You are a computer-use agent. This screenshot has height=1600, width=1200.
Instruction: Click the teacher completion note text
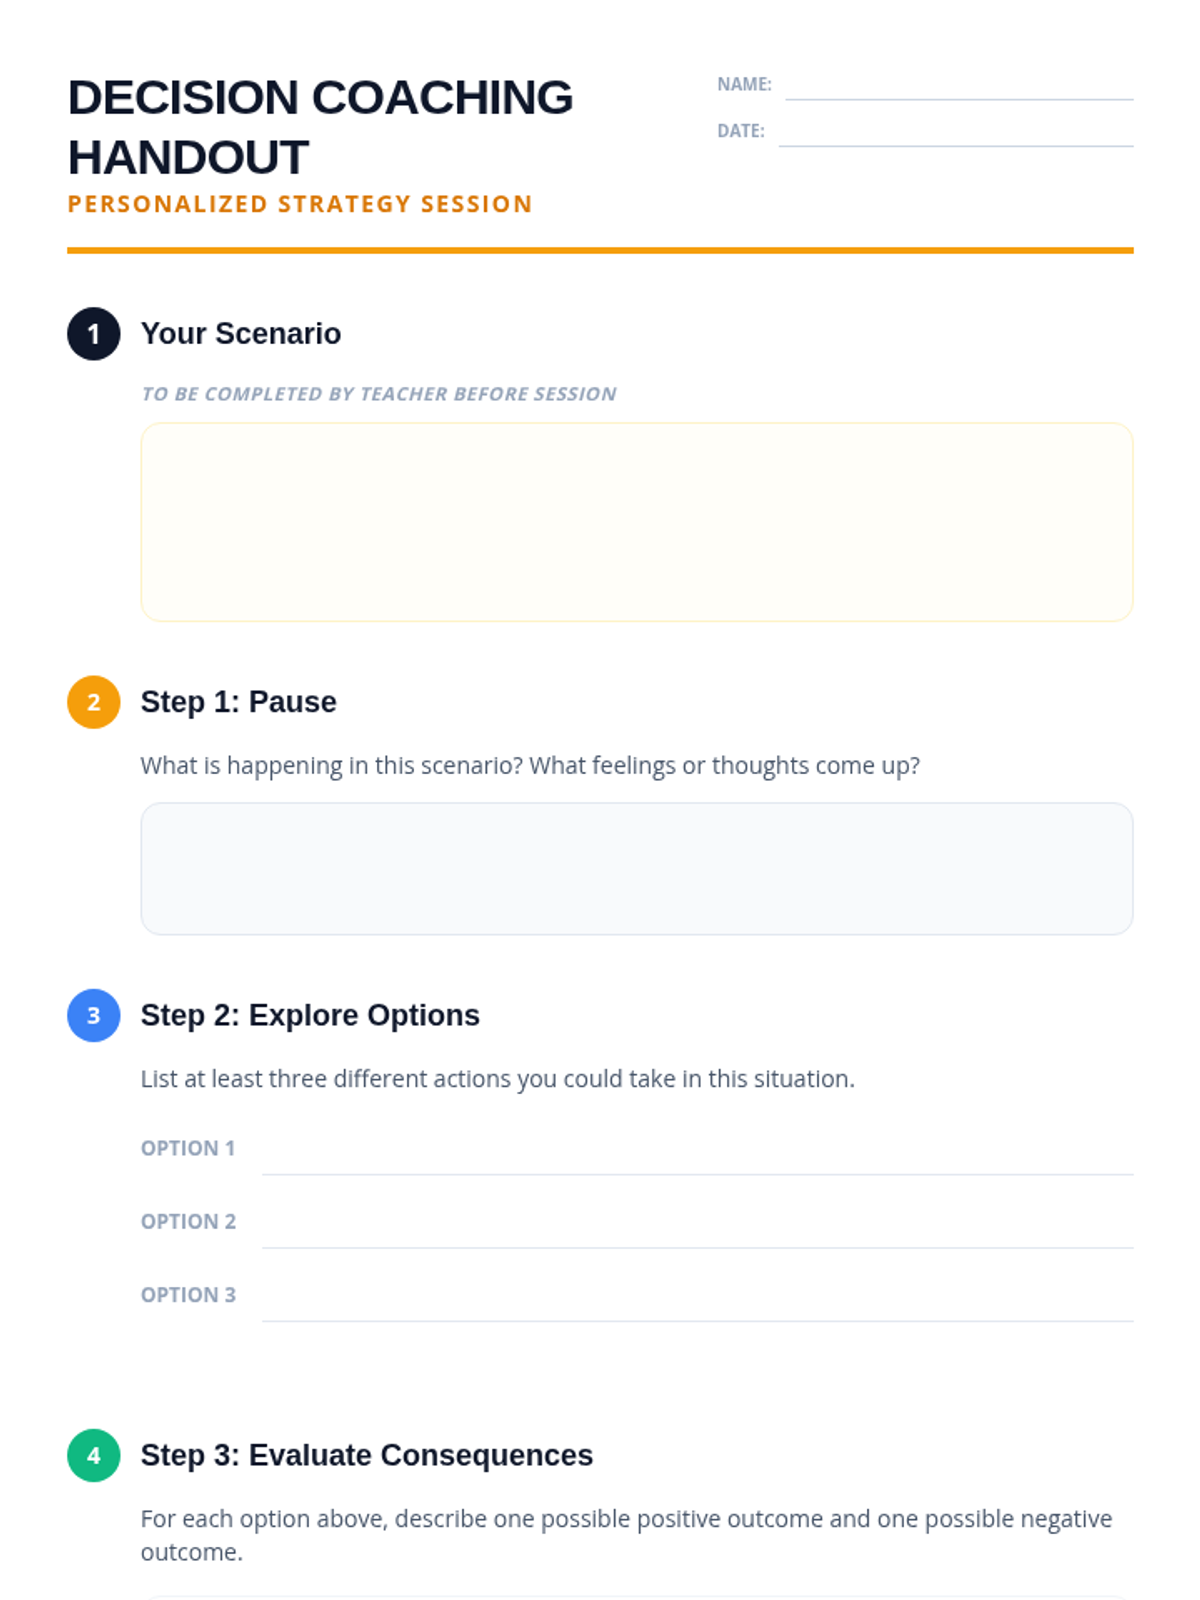(379, 394)
